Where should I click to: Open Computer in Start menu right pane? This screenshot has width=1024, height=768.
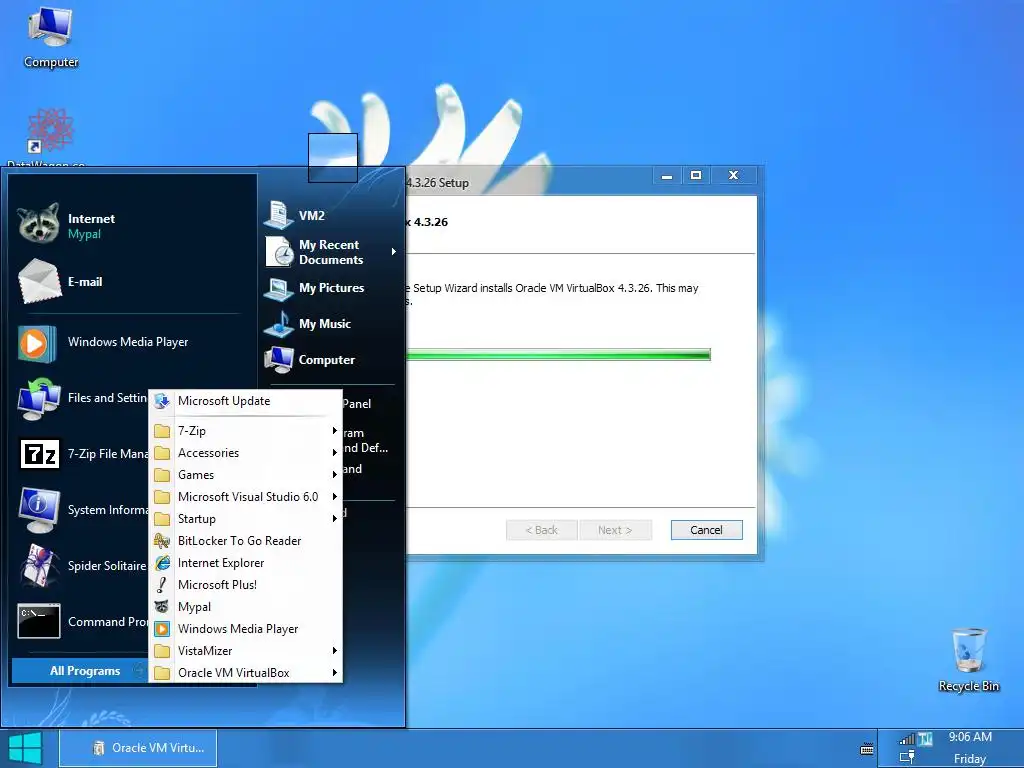310,360
